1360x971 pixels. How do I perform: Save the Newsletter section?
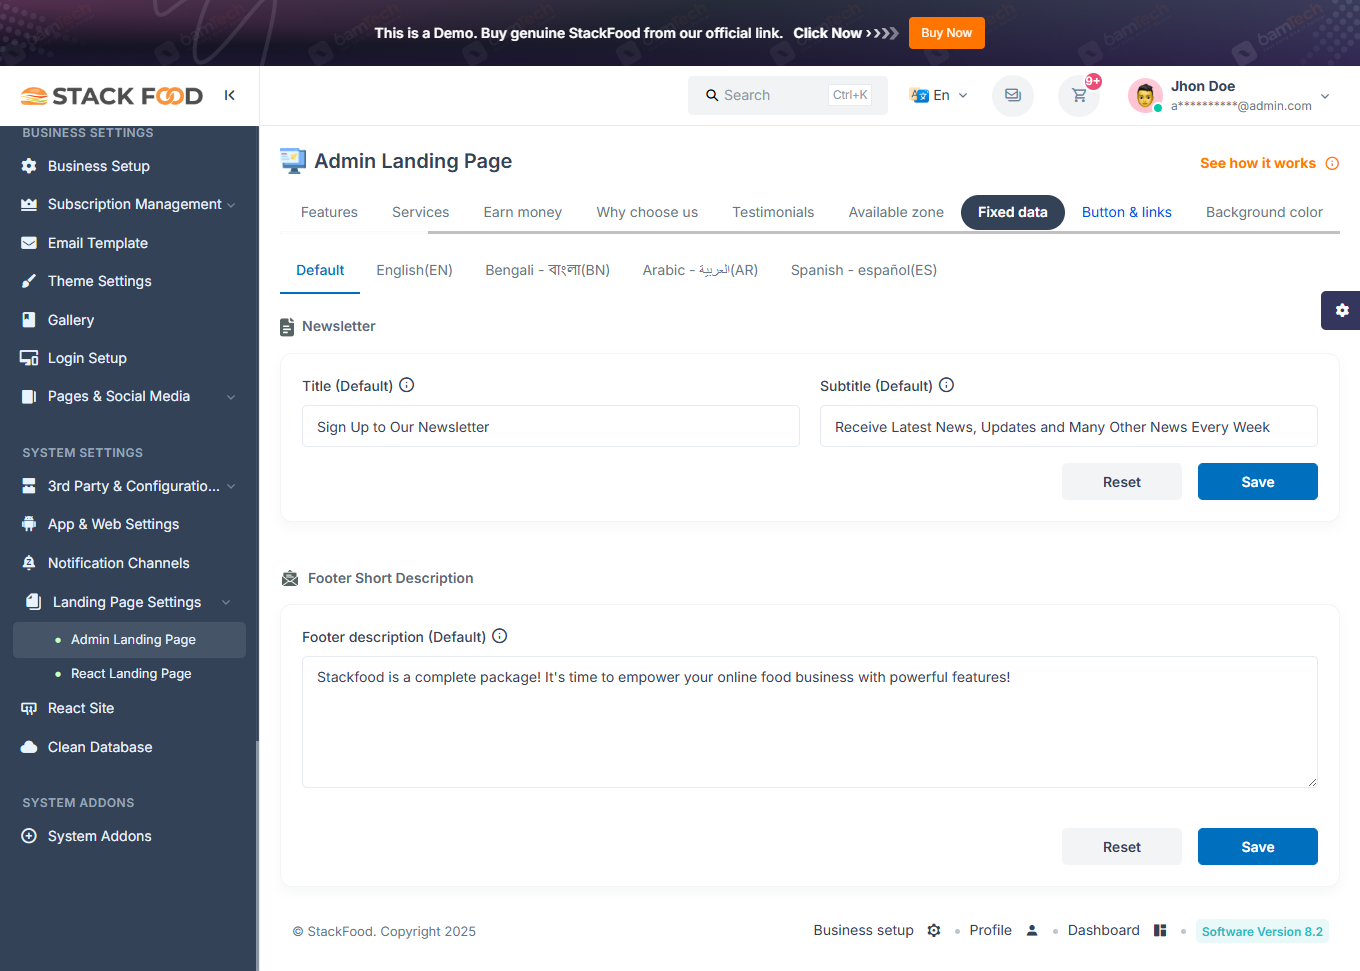(x=1257, y=482)
